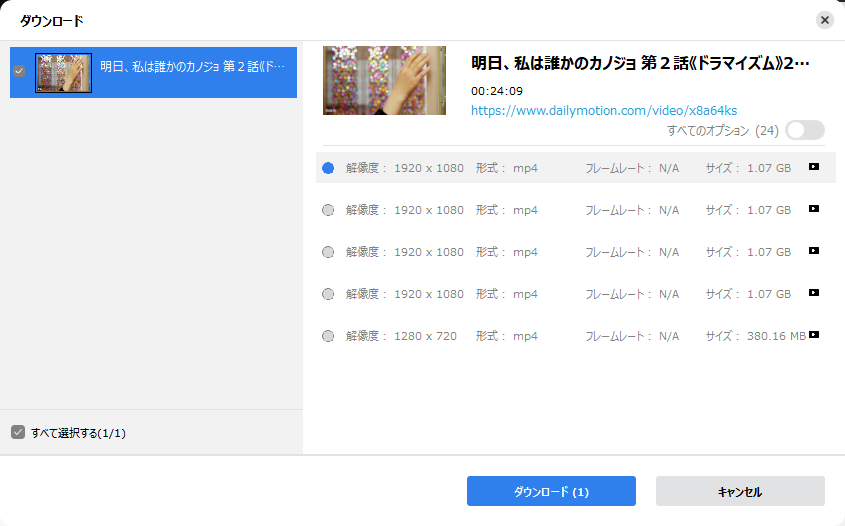The height and width of the screenshot is (526, 845).
Task: Untick the checkbox beside the listed video item
Action: point(19,71)
